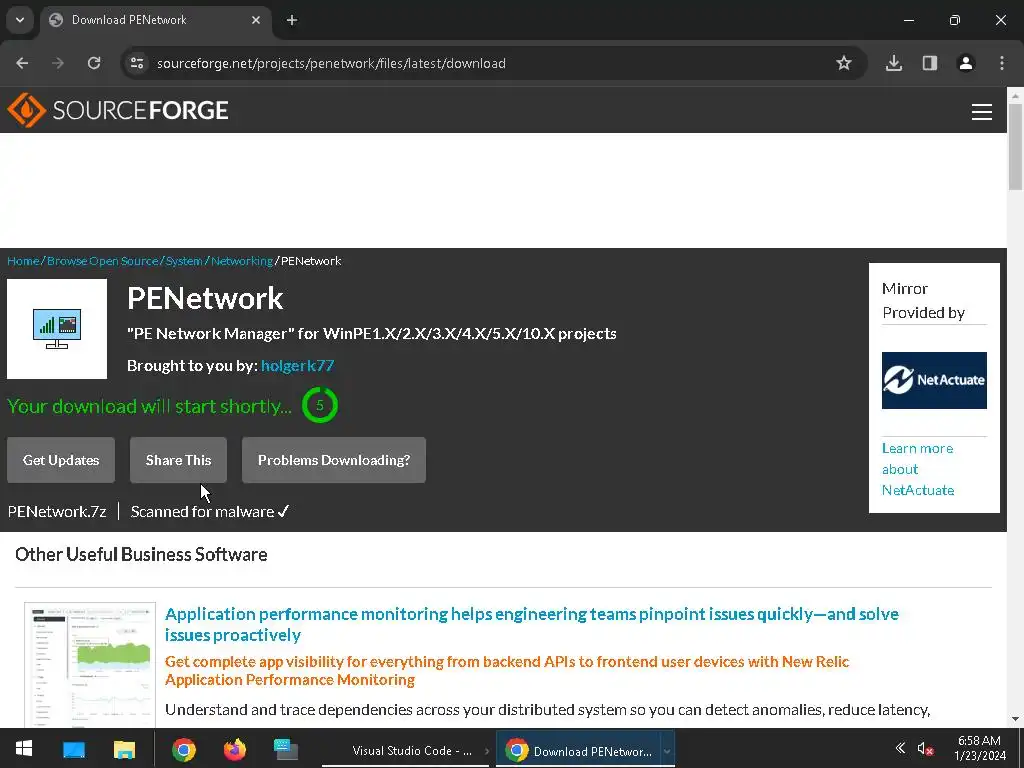Open pinned Chrome in taskbar
1024x768 pixels.
tap(184, 749)
